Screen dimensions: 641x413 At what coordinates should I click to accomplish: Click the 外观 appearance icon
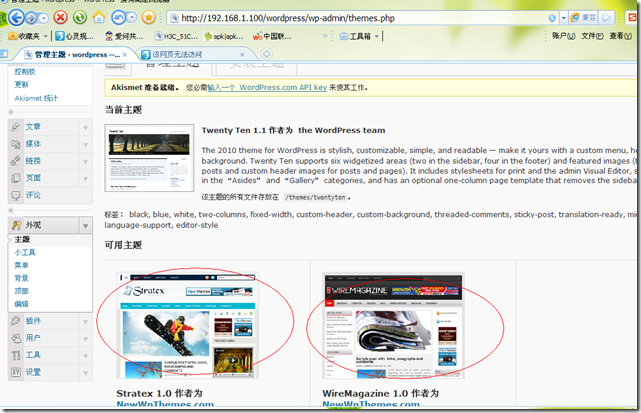(16, 225)
